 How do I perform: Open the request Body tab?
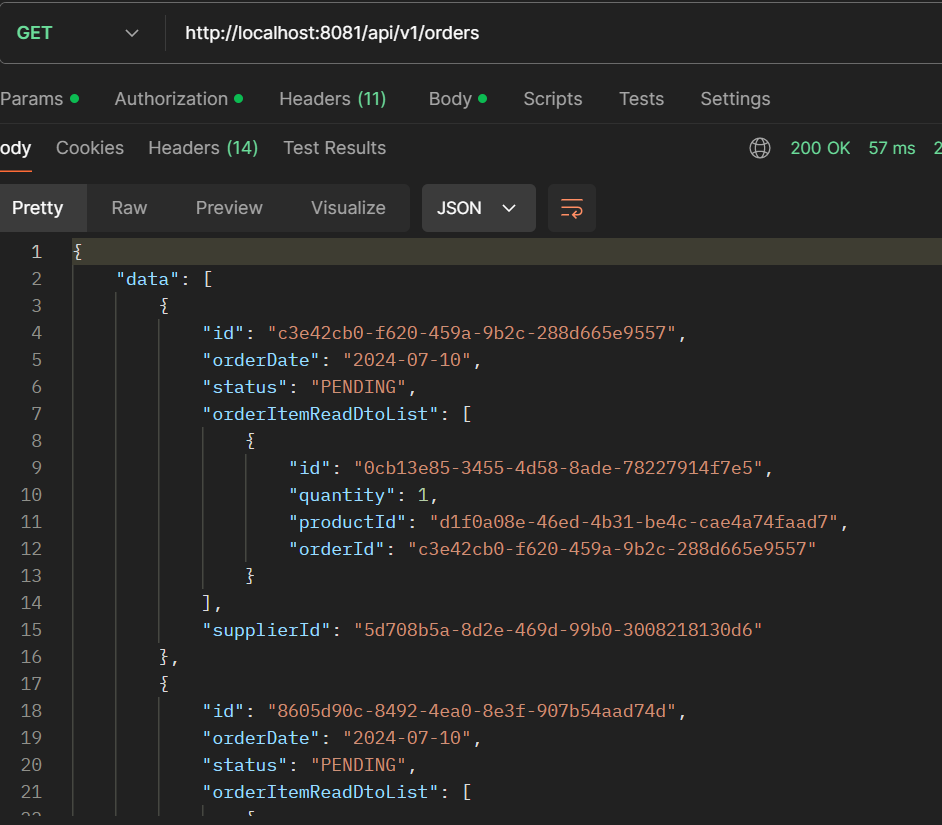(457, 99)
